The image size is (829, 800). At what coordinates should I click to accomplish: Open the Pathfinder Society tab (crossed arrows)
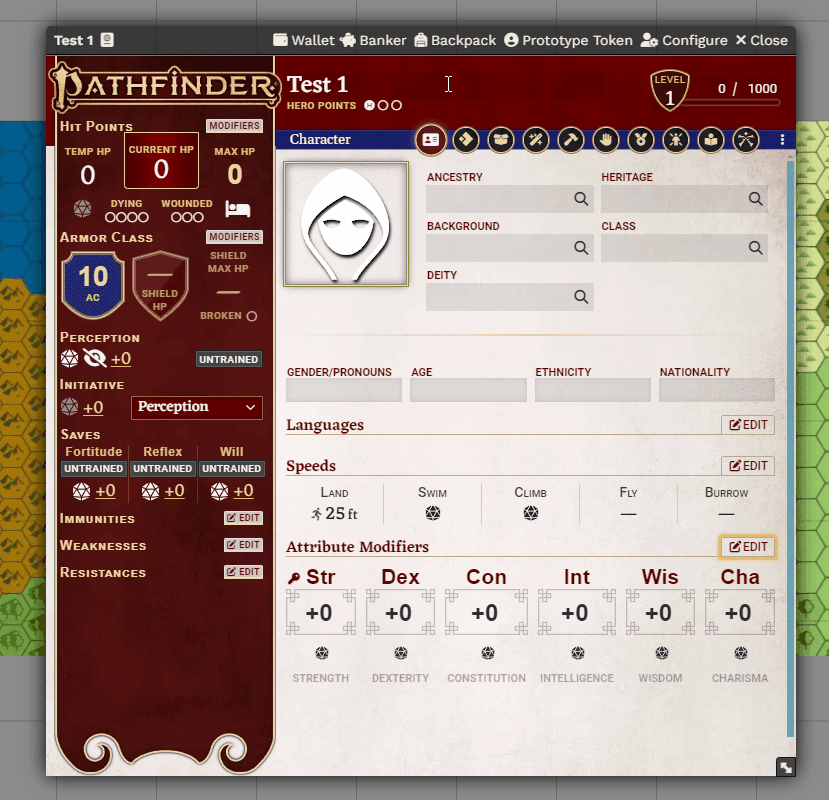click(x=745, y=140)
